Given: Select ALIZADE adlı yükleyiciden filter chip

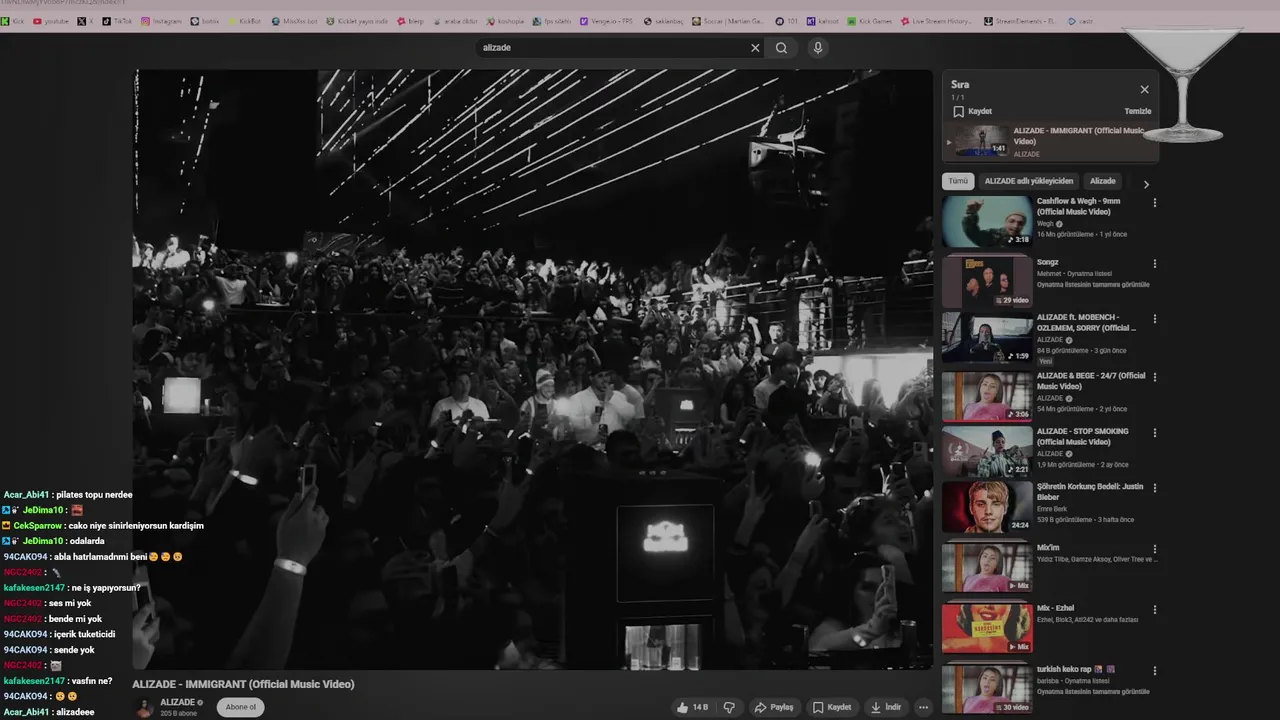Looking at the screenshot, I should pos(1028,181).
